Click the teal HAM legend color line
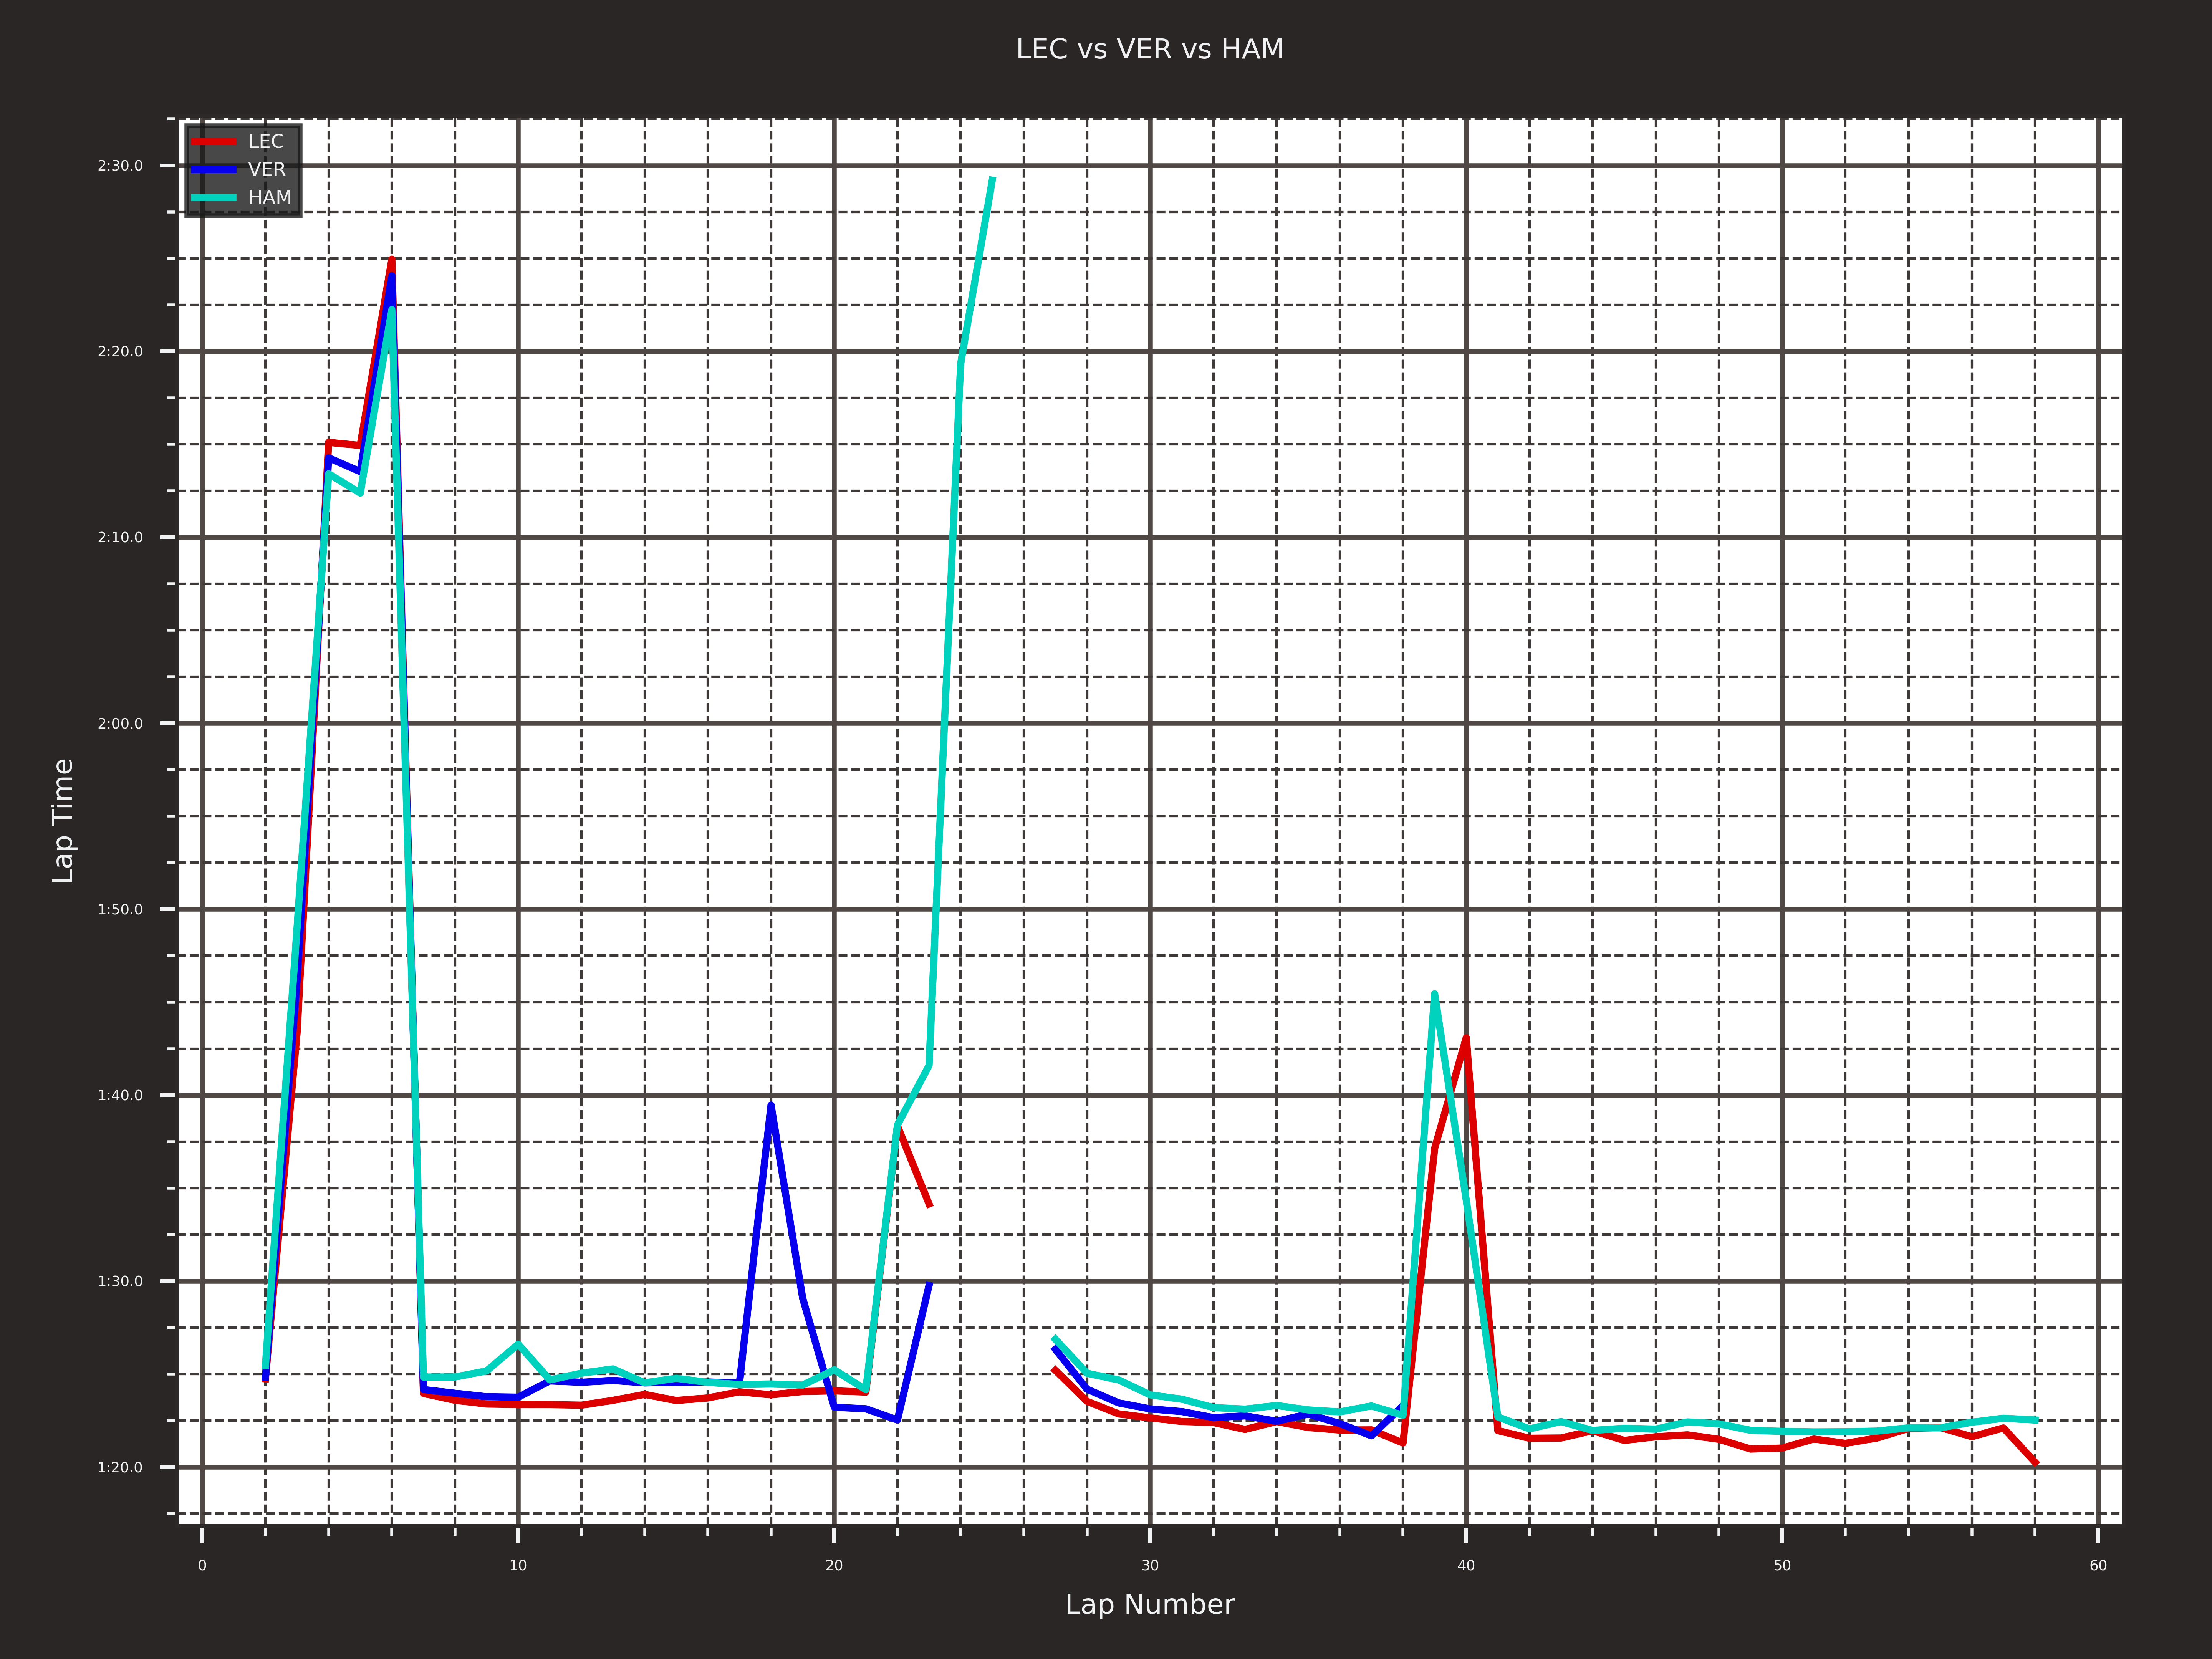The width and height of the screenshot is (2212, 1659). (x=214, y=198)
